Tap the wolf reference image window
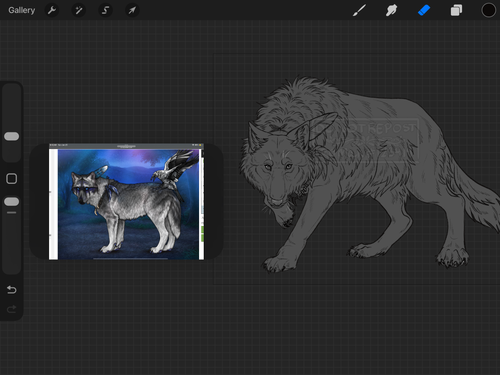Viewport: 500px width, 375px height. 126,202
